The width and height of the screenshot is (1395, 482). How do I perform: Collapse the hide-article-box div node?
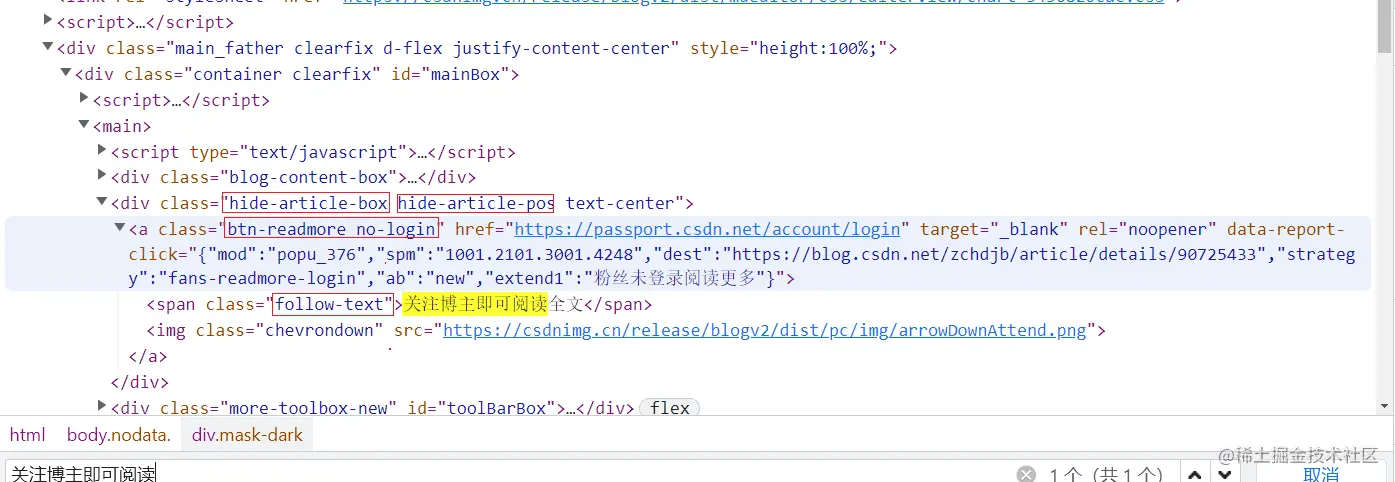102,203
